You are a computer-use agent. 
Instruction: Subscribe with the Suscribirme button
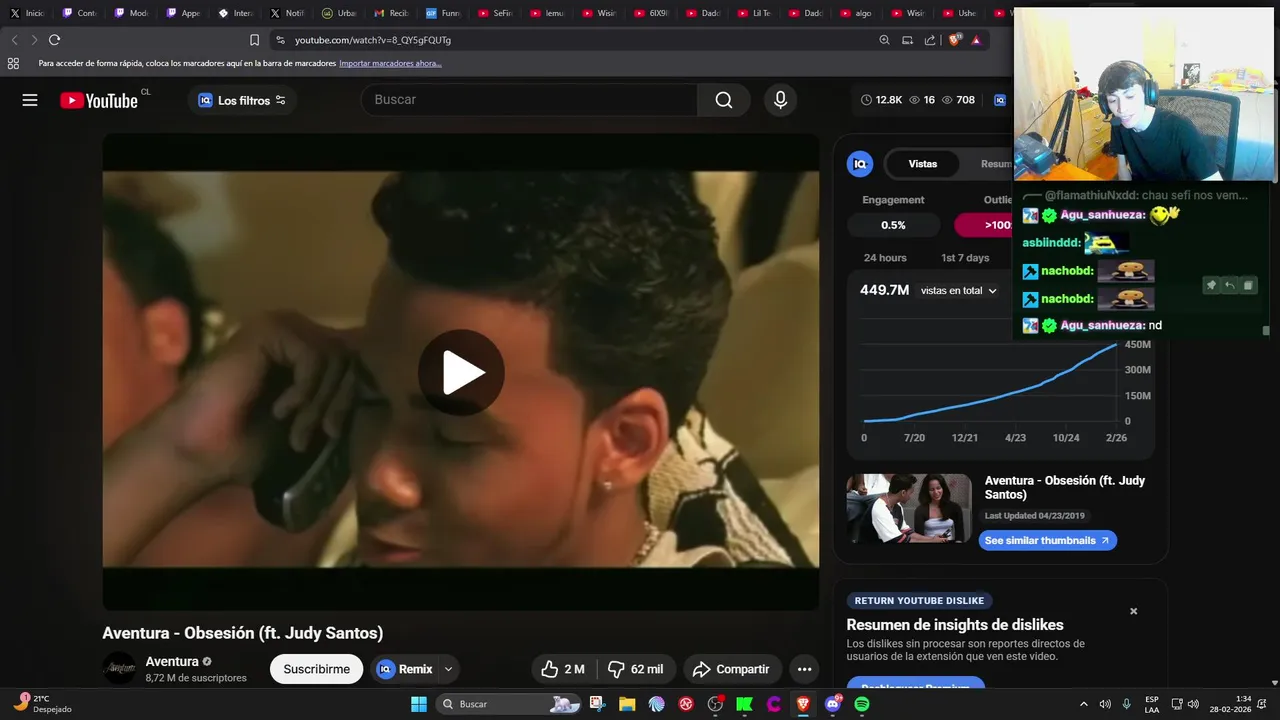tap(316, 669)
